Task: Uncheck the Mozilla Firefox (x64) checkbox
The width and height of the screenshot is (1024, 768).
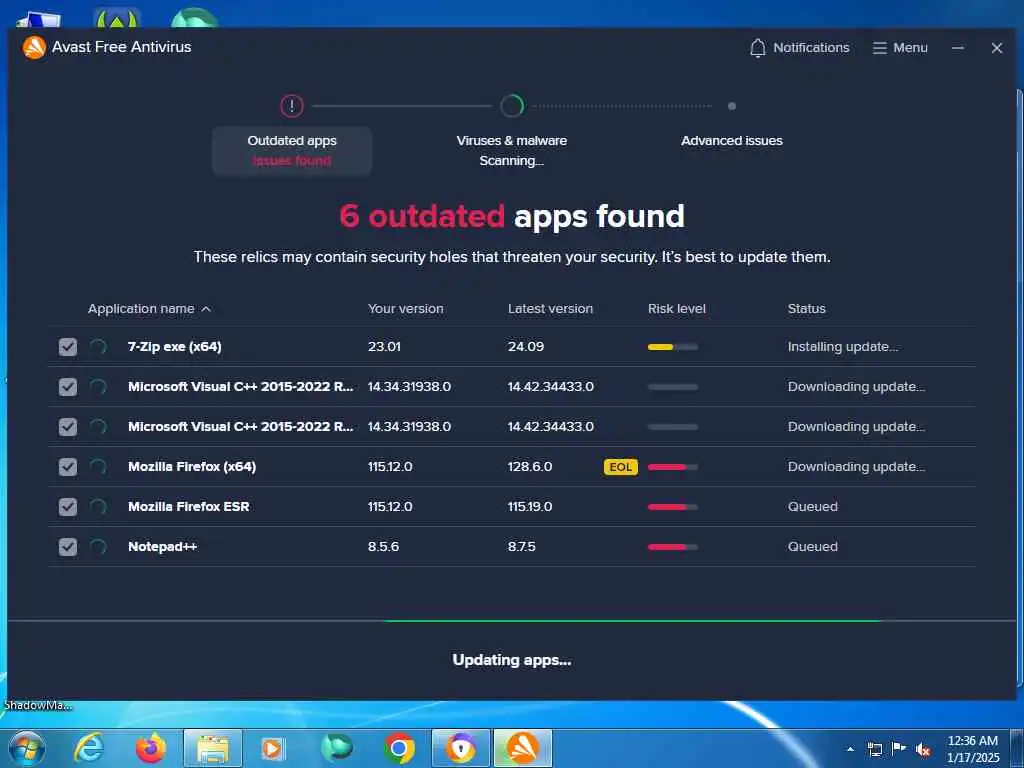Action: [x=68, y=466]
